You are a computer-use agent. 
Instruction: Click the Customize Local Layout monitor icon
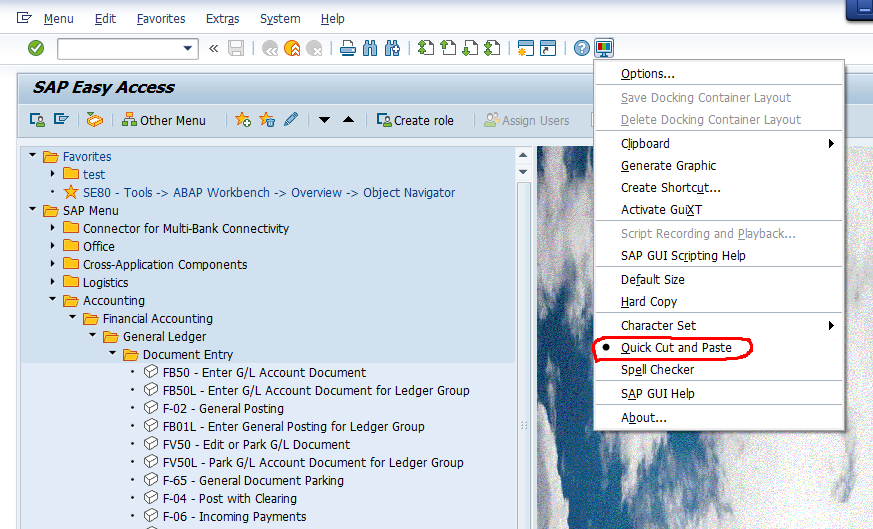click(x=604, y=48)
